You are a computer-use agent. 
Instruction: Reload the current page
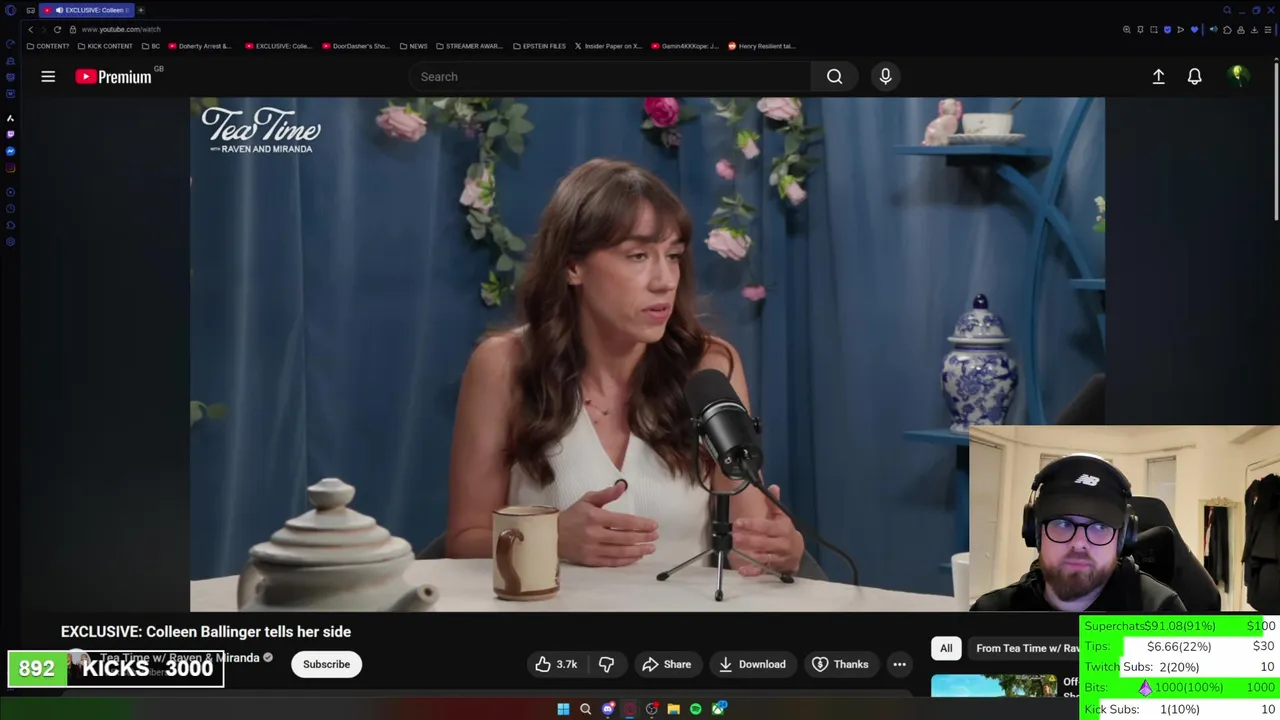click(x=57, y=29)
